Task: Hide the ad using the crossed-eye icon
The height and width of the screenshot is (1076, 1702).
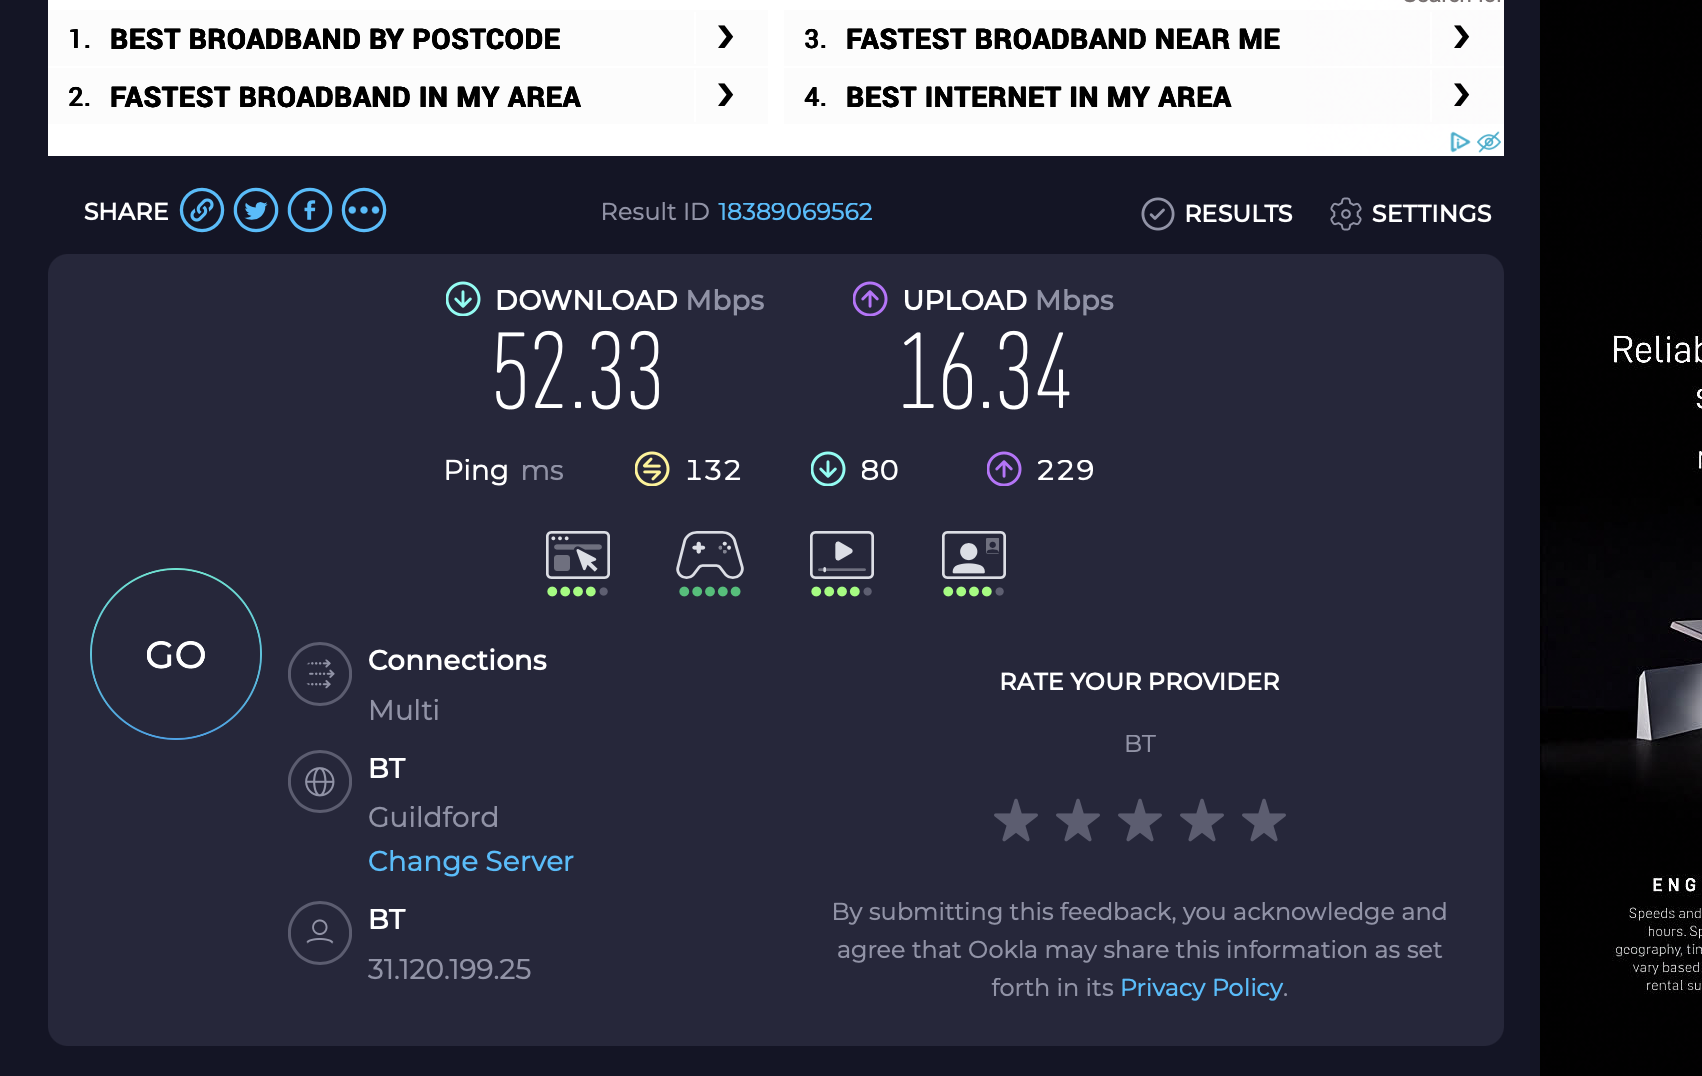Action: click(1488, 142)
